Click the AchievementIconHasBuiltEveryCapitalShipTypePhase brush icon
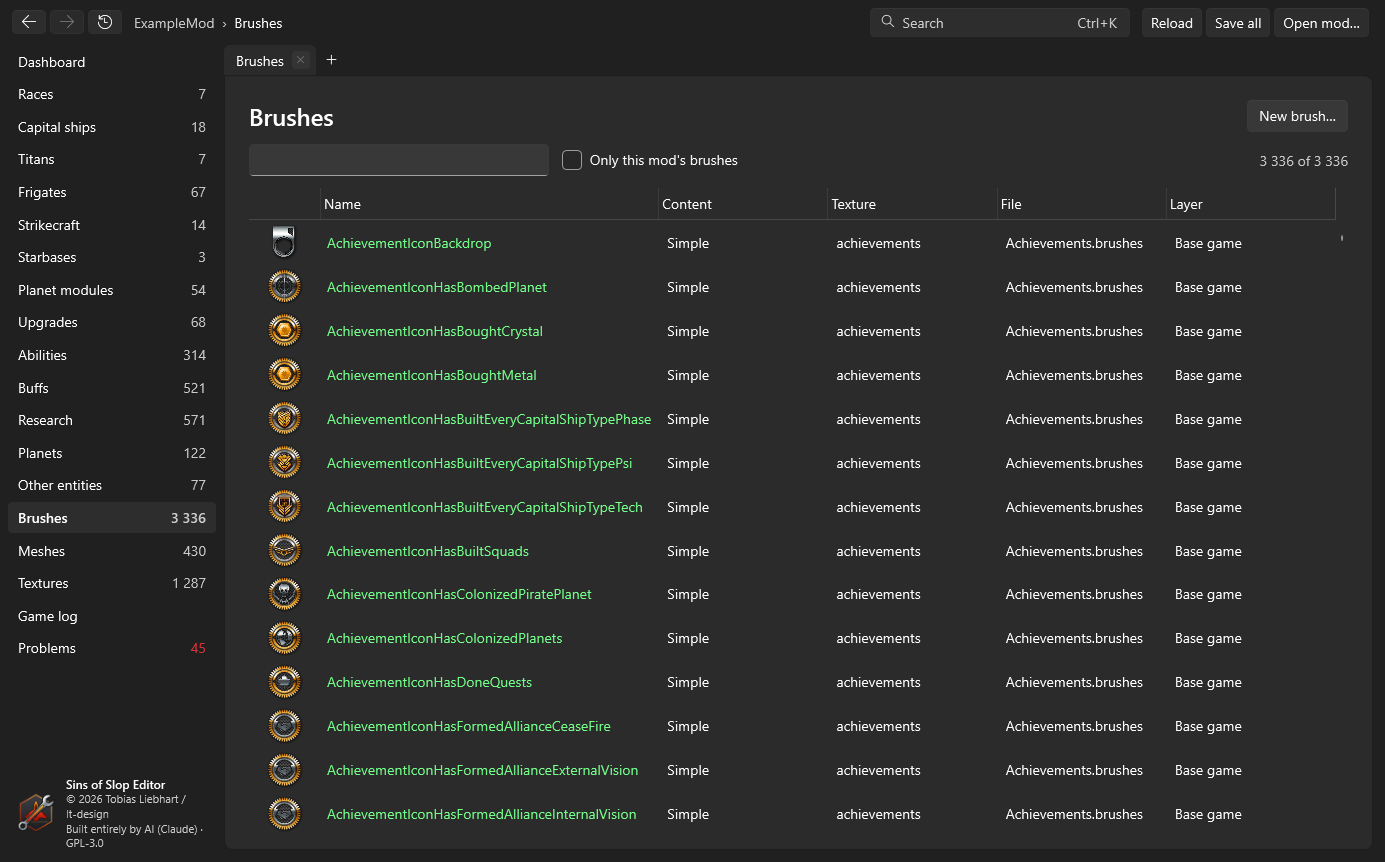1385x862 pixels. click(284, 419)
